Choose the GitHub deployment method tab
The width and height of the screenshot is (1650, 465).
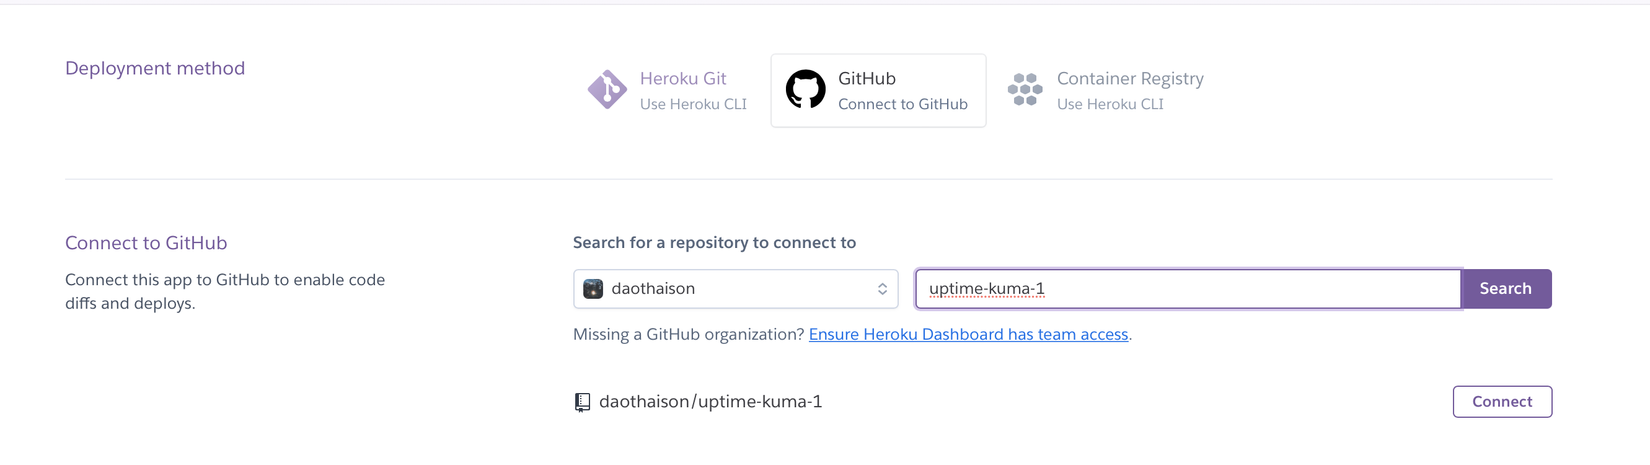878,90
